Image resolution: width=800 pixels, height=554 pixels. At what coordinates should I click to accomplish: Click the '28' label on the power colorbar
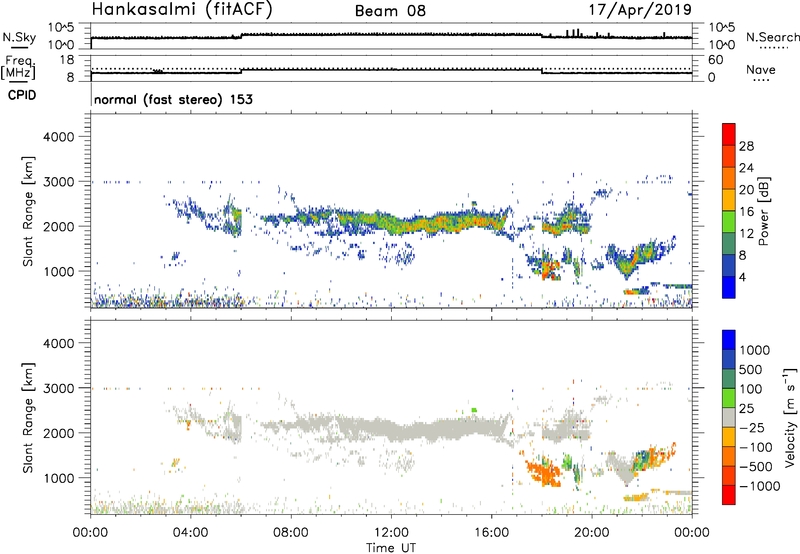click(746, 146)
